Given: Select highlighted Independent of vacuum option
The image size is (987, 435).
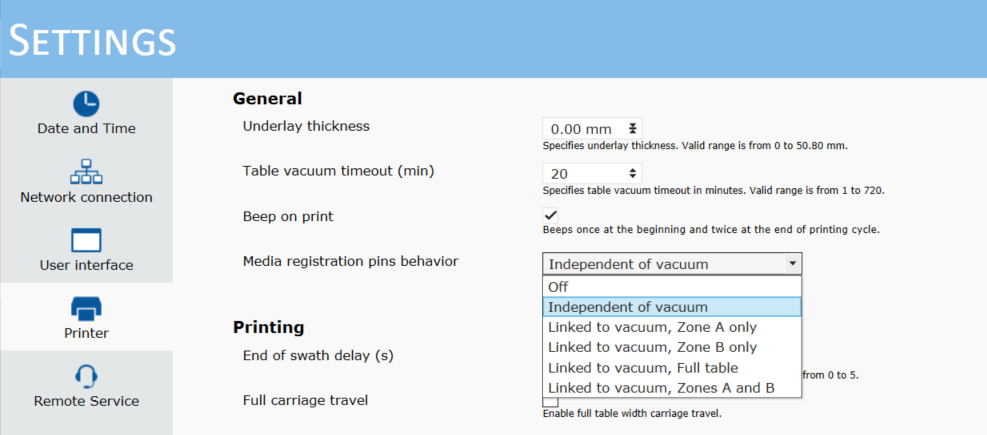Looking at the screenshot, I should [x=672, y=307].
